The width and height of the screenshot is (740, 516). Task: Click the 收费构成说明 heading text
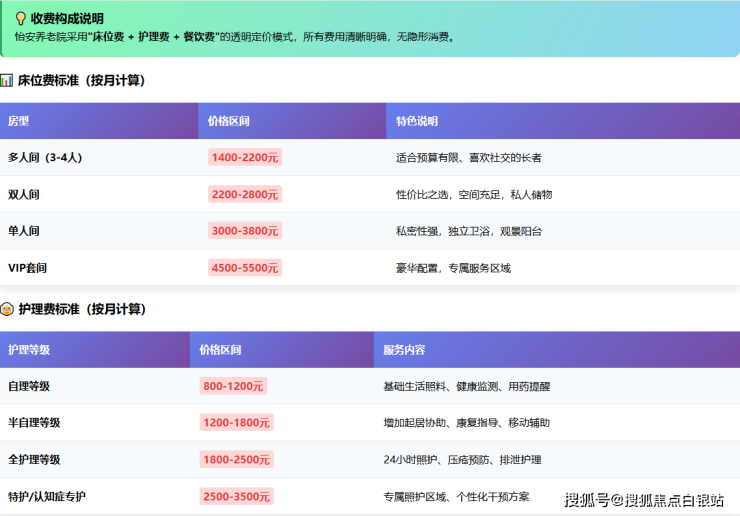(67, 19)
